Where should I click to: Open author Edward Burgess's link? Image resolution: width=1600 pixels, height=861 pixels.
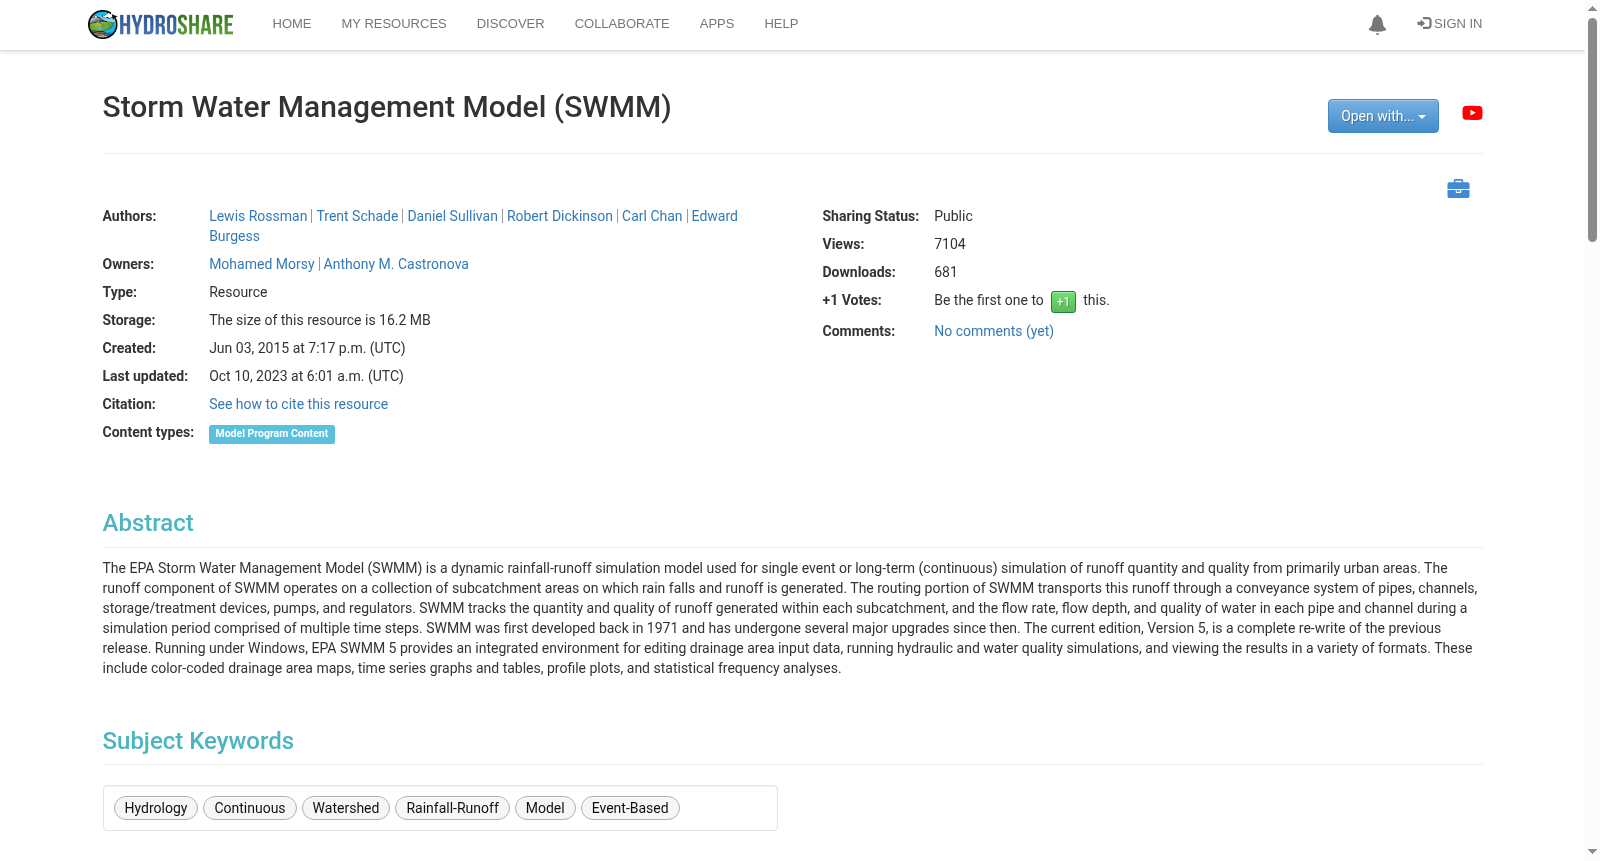pos(714,216)
